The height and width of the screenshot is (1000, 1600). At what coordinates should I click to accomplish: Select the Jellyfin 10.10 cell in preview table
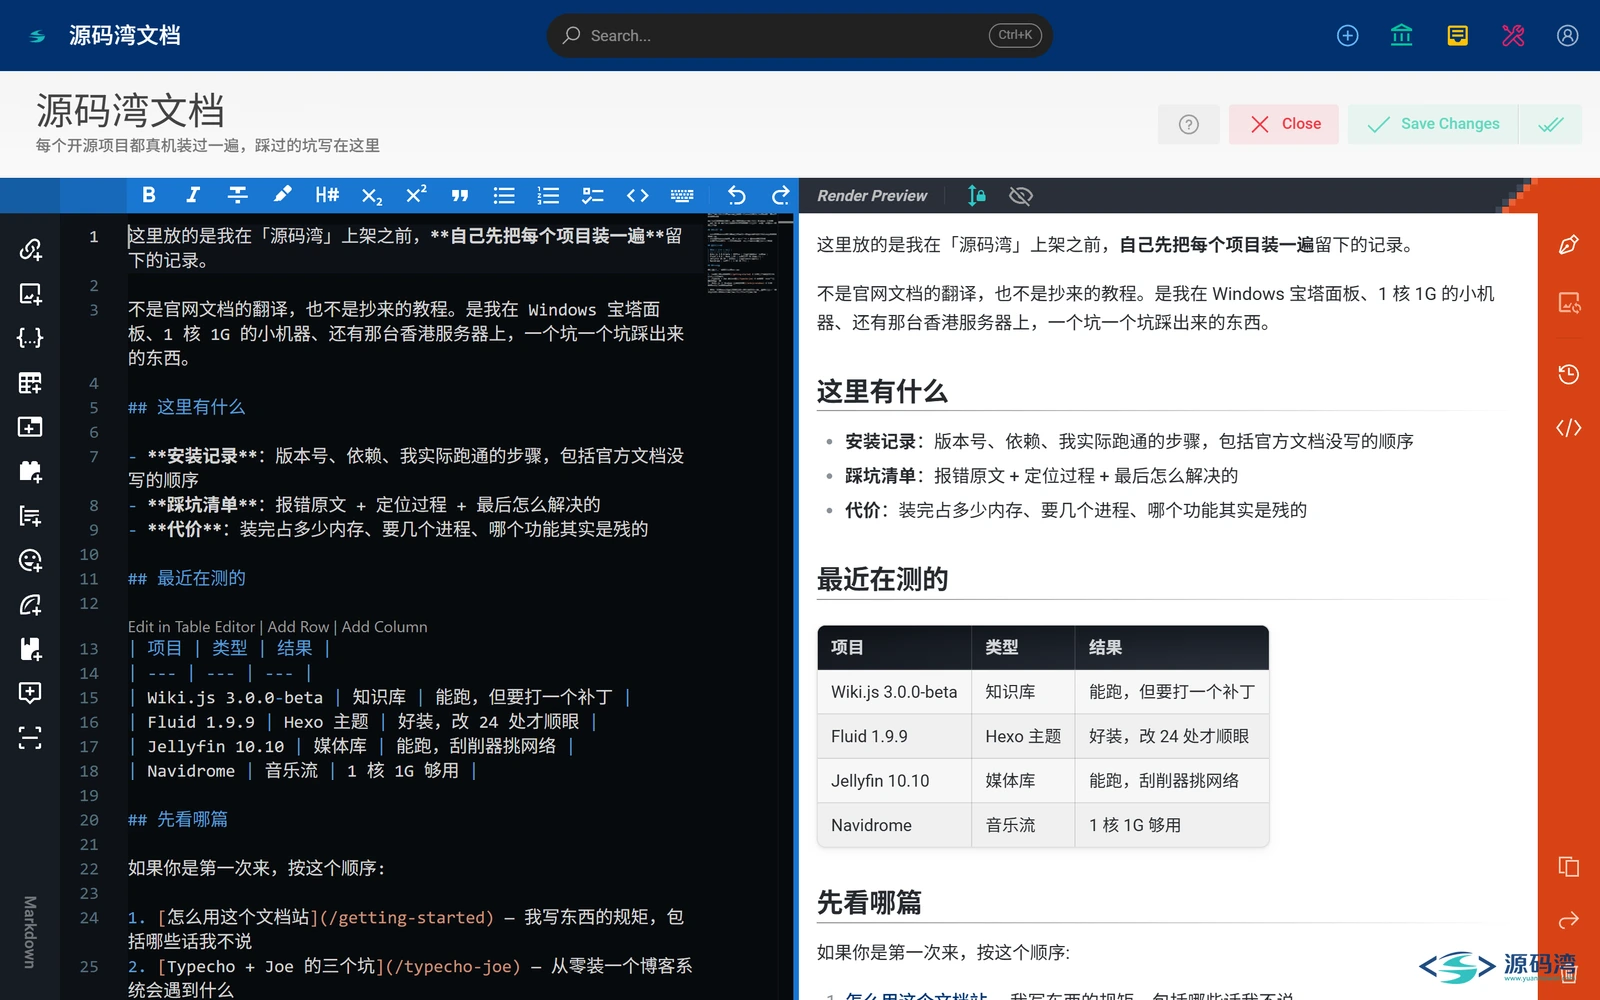tap(894, 781)
